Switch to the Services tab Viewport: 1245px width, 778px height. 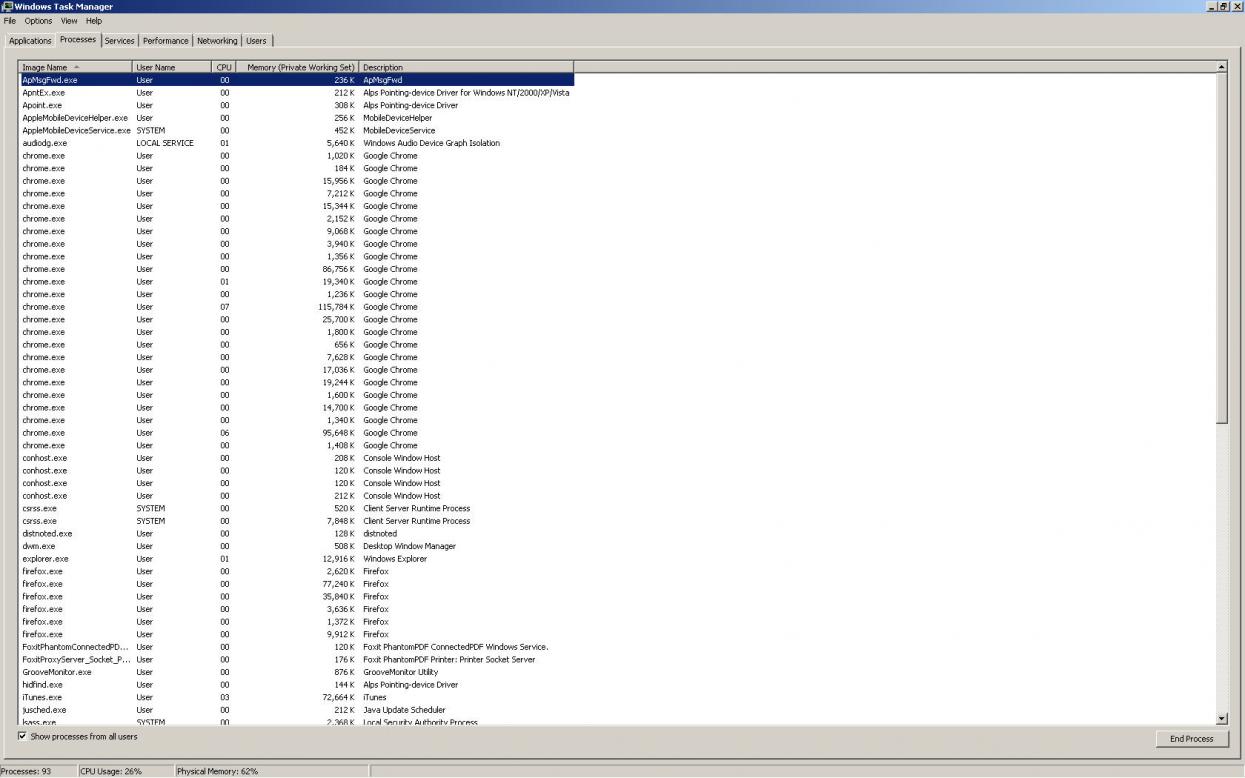[x=119, y=41]
